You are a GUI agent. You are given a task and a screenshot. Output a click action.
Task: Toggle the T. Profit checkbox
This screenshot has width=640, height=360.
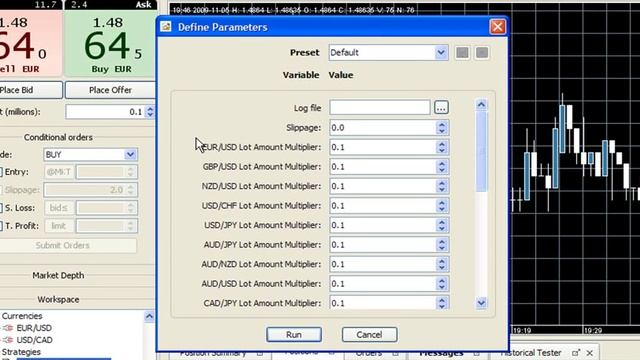point(1,226)
